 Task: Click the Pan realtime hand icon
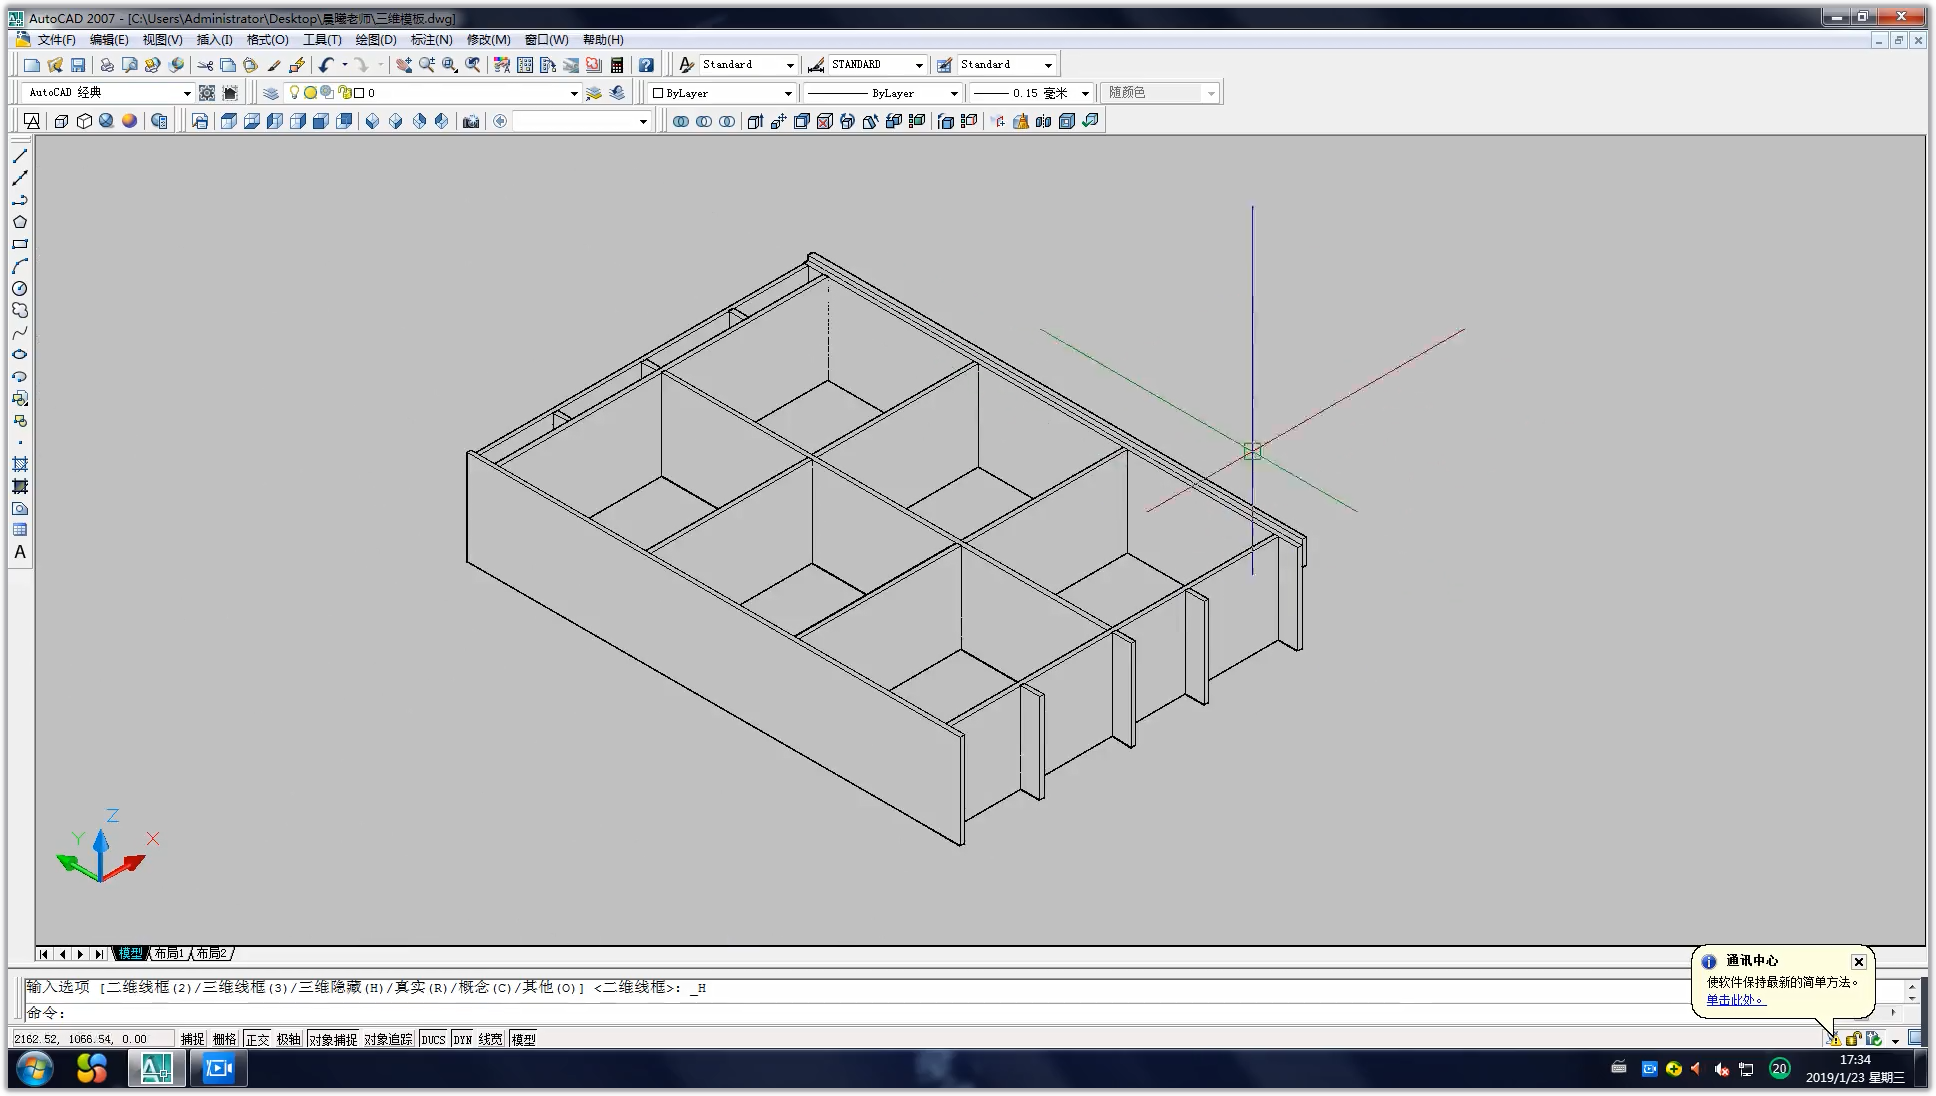[x=403, y=65]
